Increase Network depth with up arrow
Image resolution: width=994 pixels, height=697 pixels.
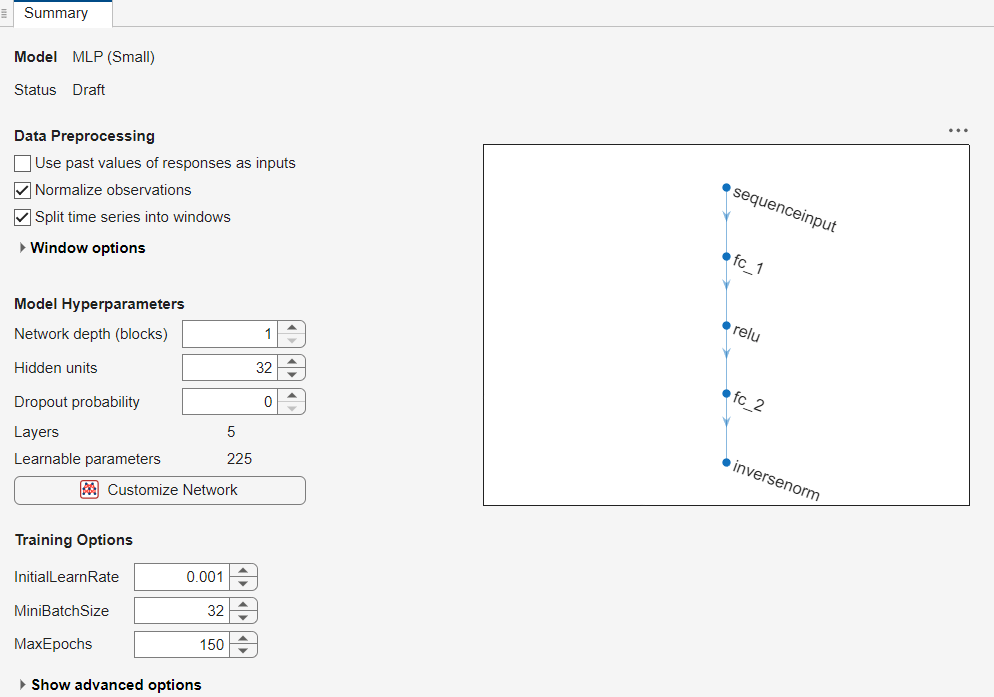point(291,328)
